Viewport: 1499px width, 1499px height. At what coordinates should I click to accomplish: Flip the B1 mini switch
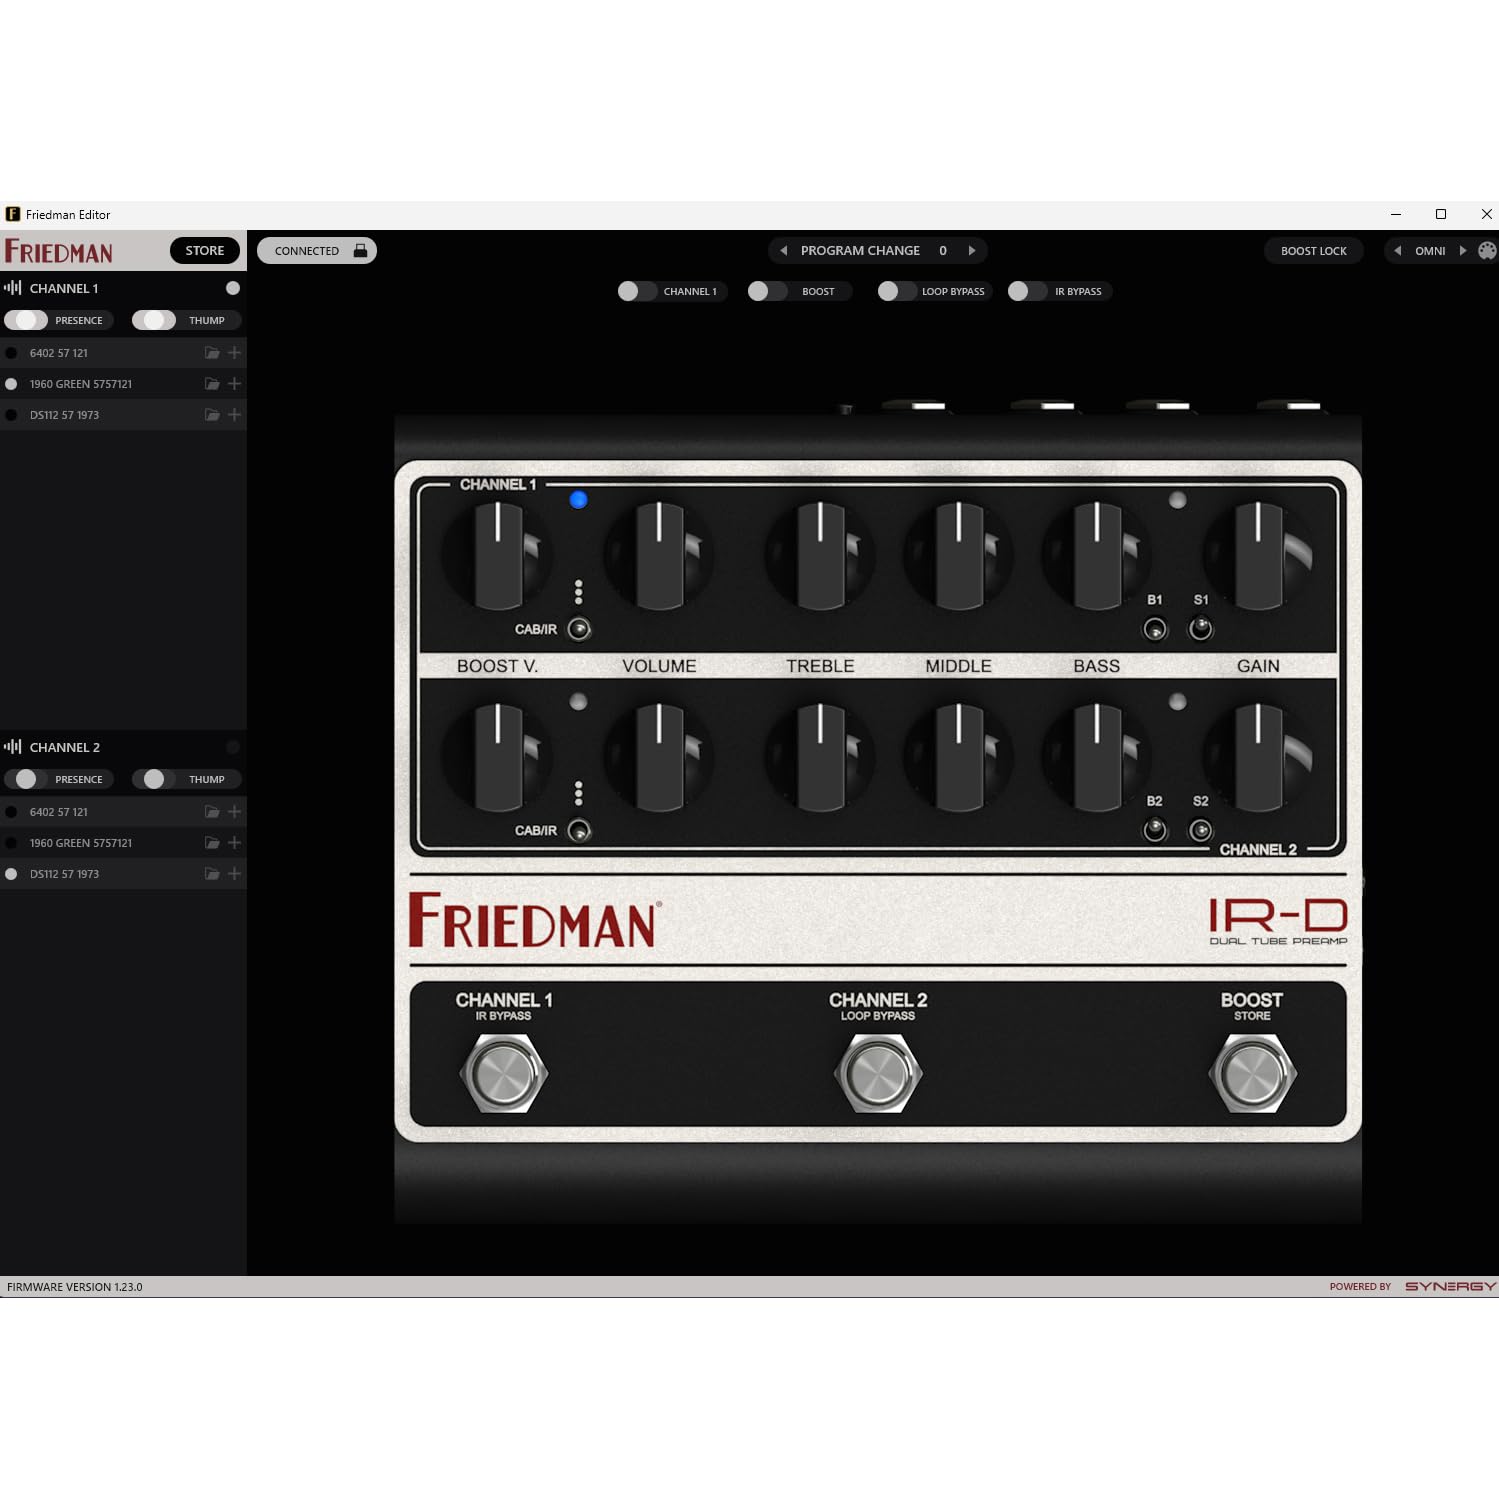1155,629
